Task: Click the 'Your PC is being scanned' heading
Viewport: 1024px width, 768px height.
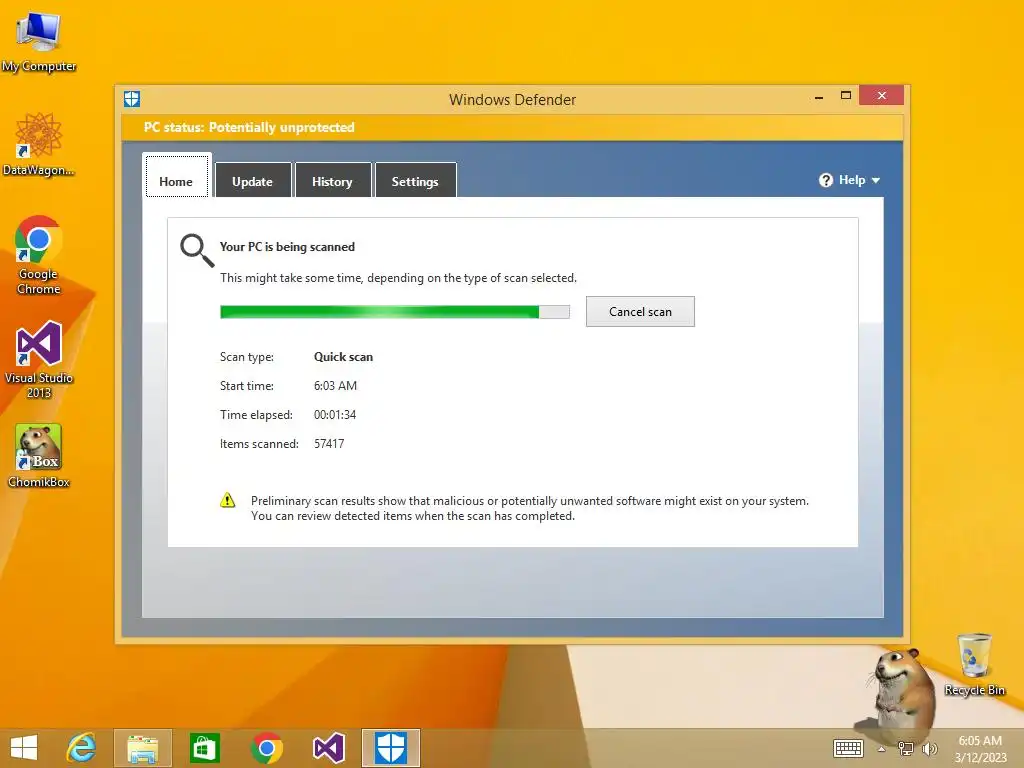Action: (x=287, y=247)
